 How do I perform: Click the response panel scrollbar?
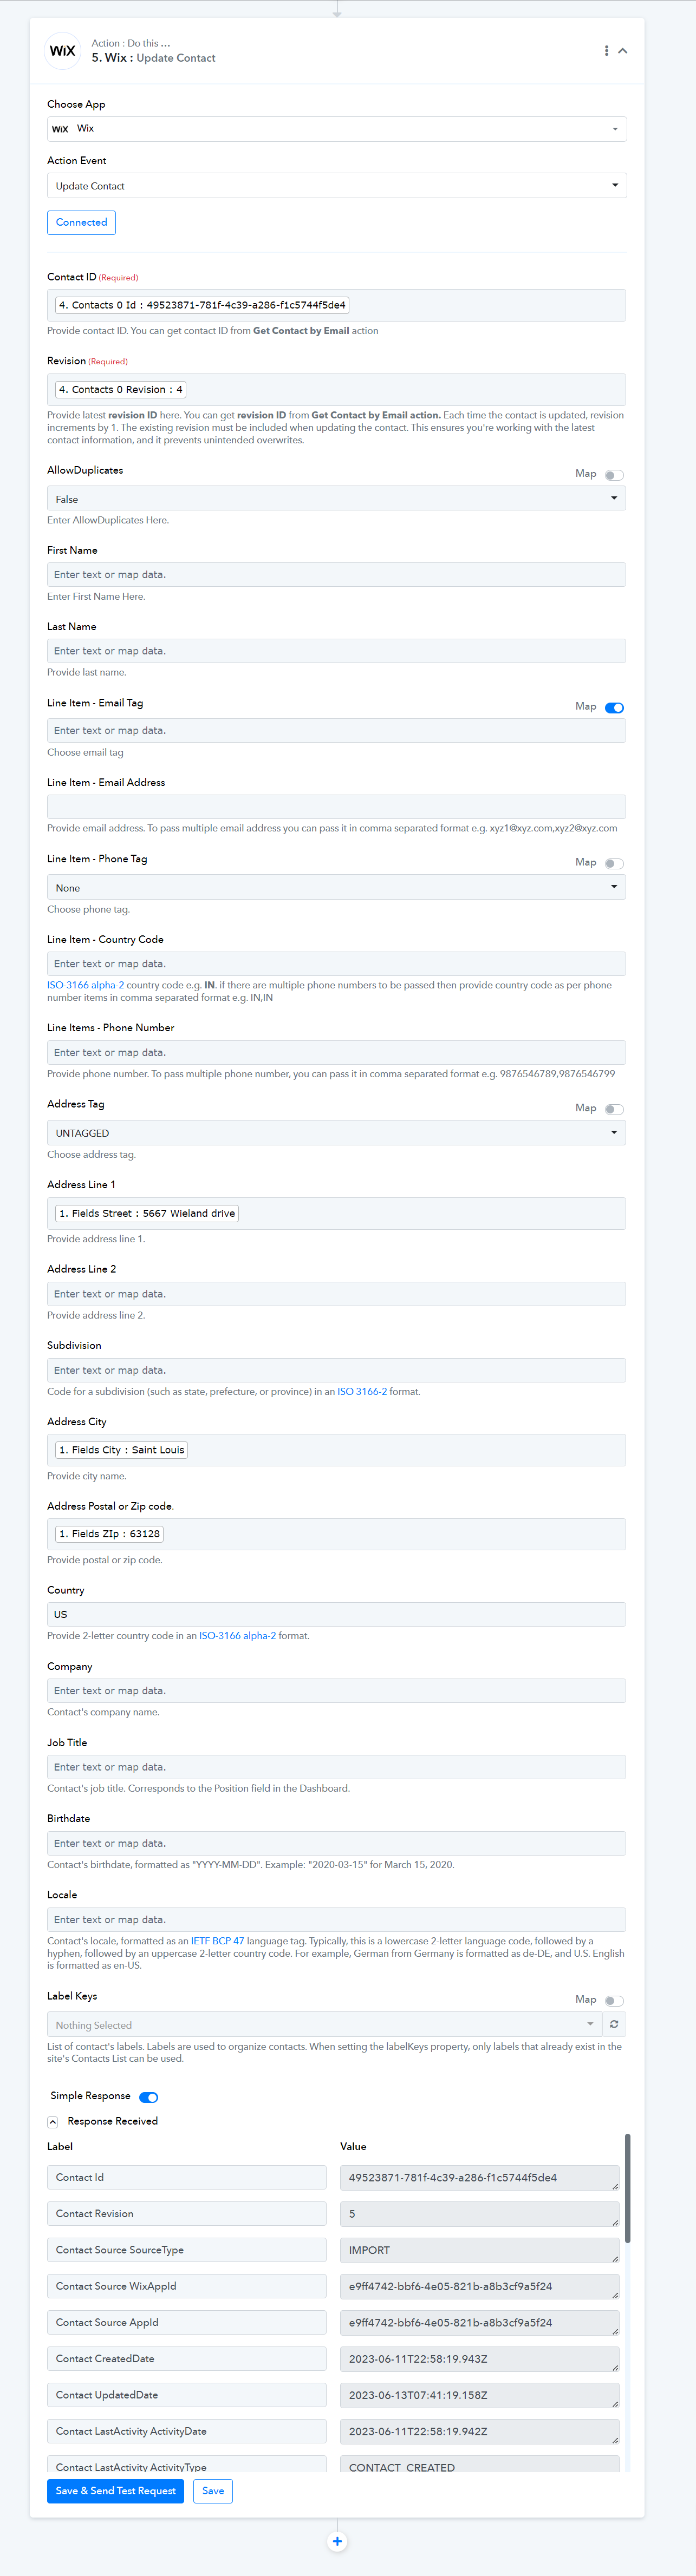[628, 2188]
